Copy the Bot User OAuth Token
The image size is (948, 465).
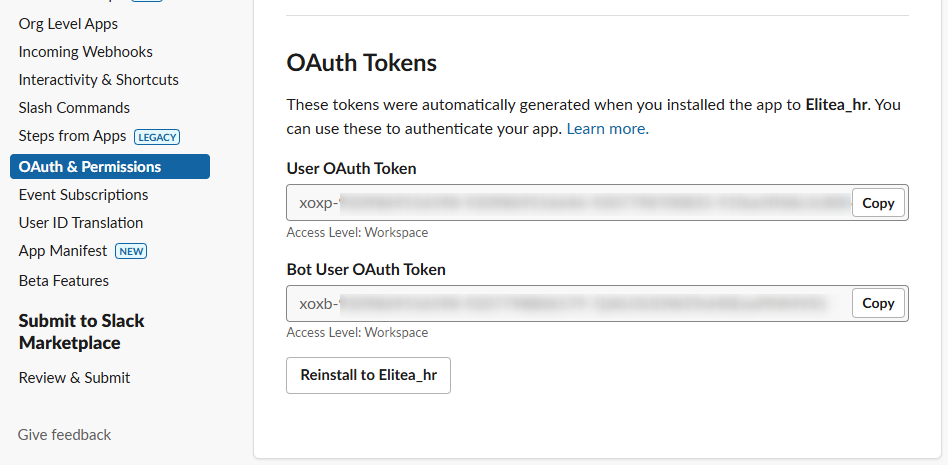[878, 303]
